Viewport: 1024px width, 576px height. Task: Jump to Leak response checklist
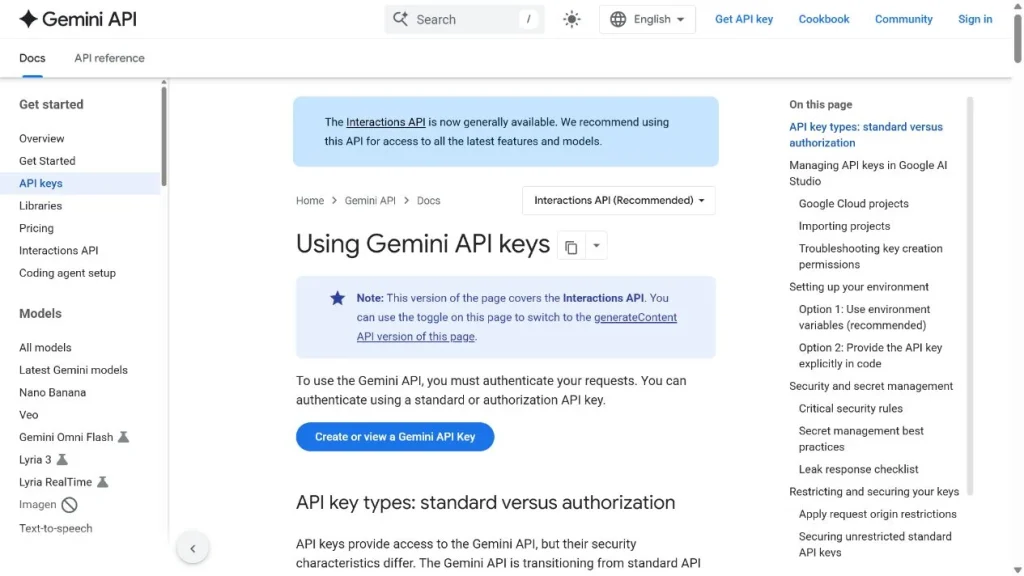[858, 469]
